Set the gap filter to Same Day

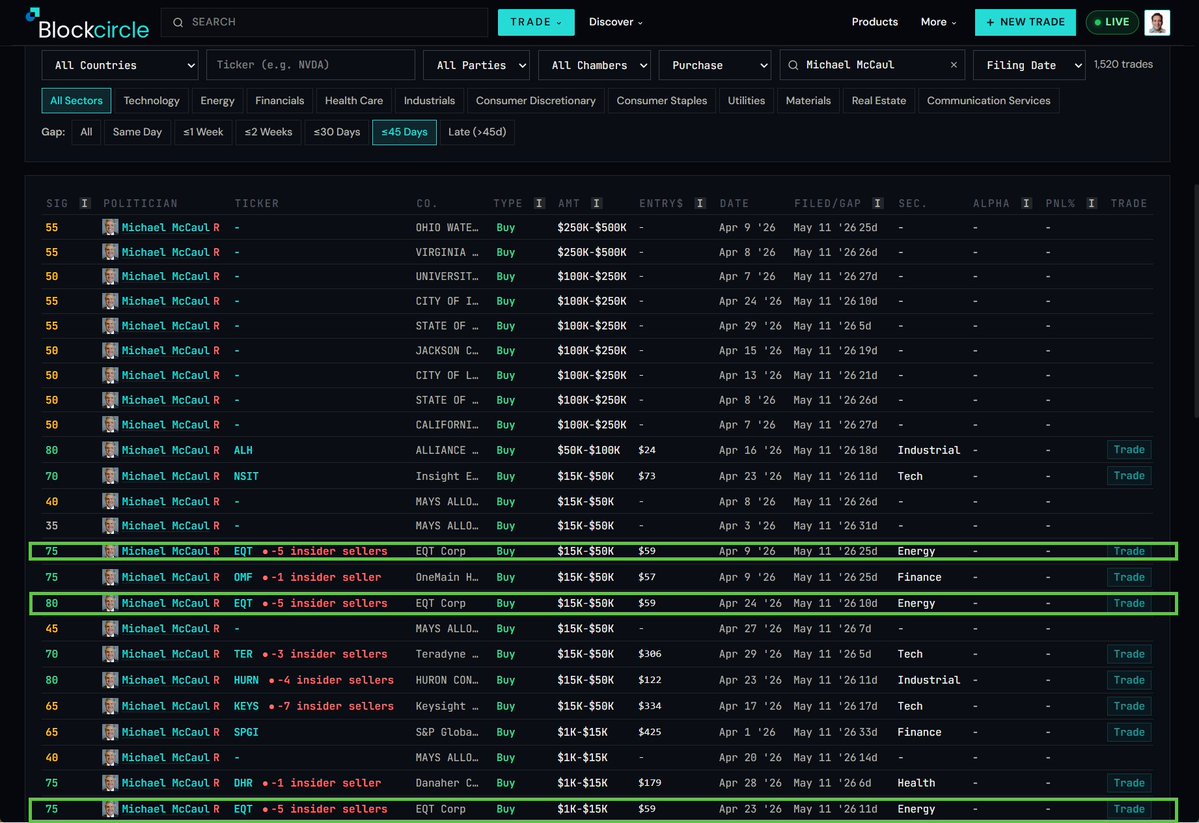(x=137, y=132)
